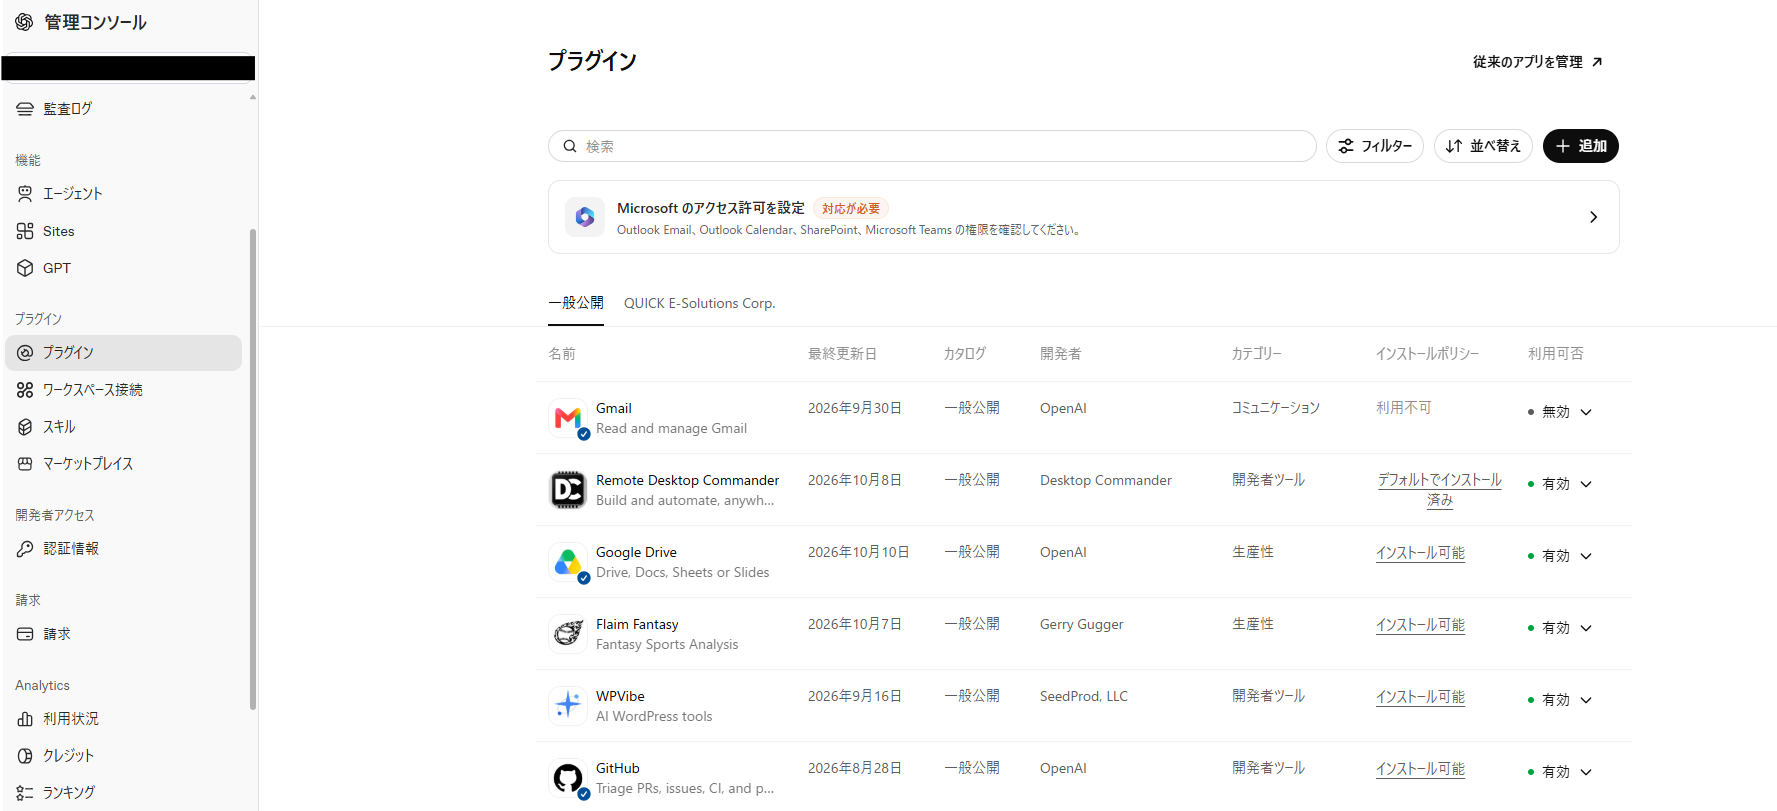Image resolution: width=1777 pixels, height=811 pixels.
Task: Click Remote Desktop Commander name text
Action: pyautogui.click(x=688, y=480)
